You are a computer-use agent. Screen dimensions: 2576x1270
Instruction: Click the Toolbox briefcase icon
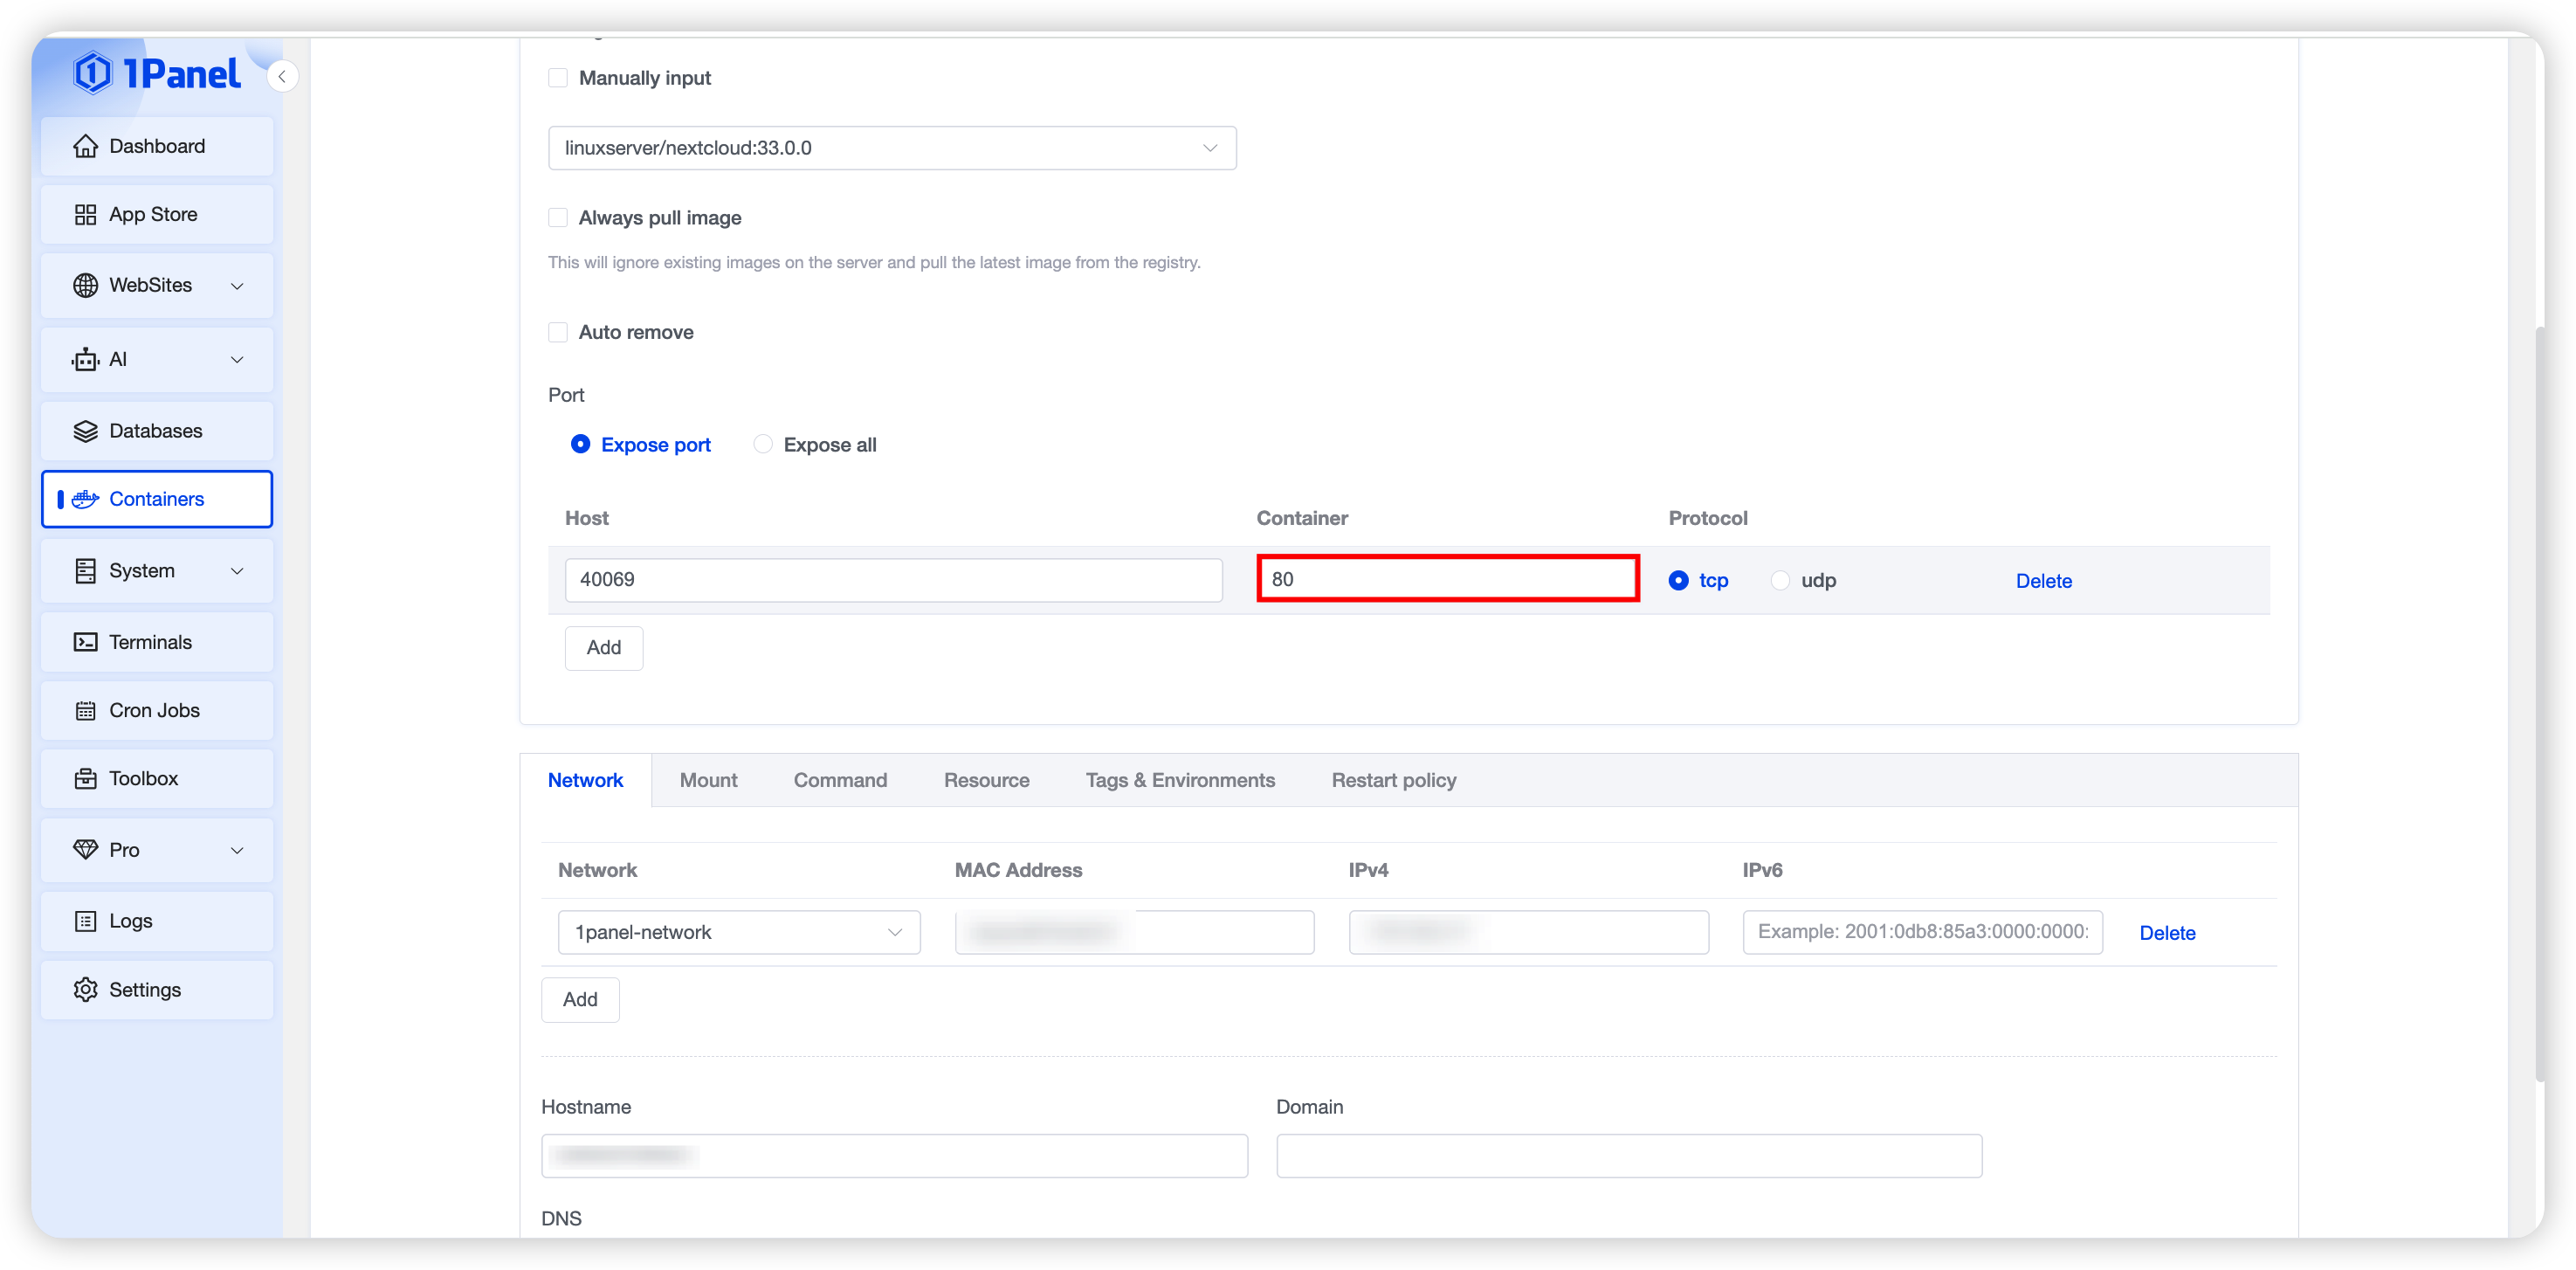point(85,778)
